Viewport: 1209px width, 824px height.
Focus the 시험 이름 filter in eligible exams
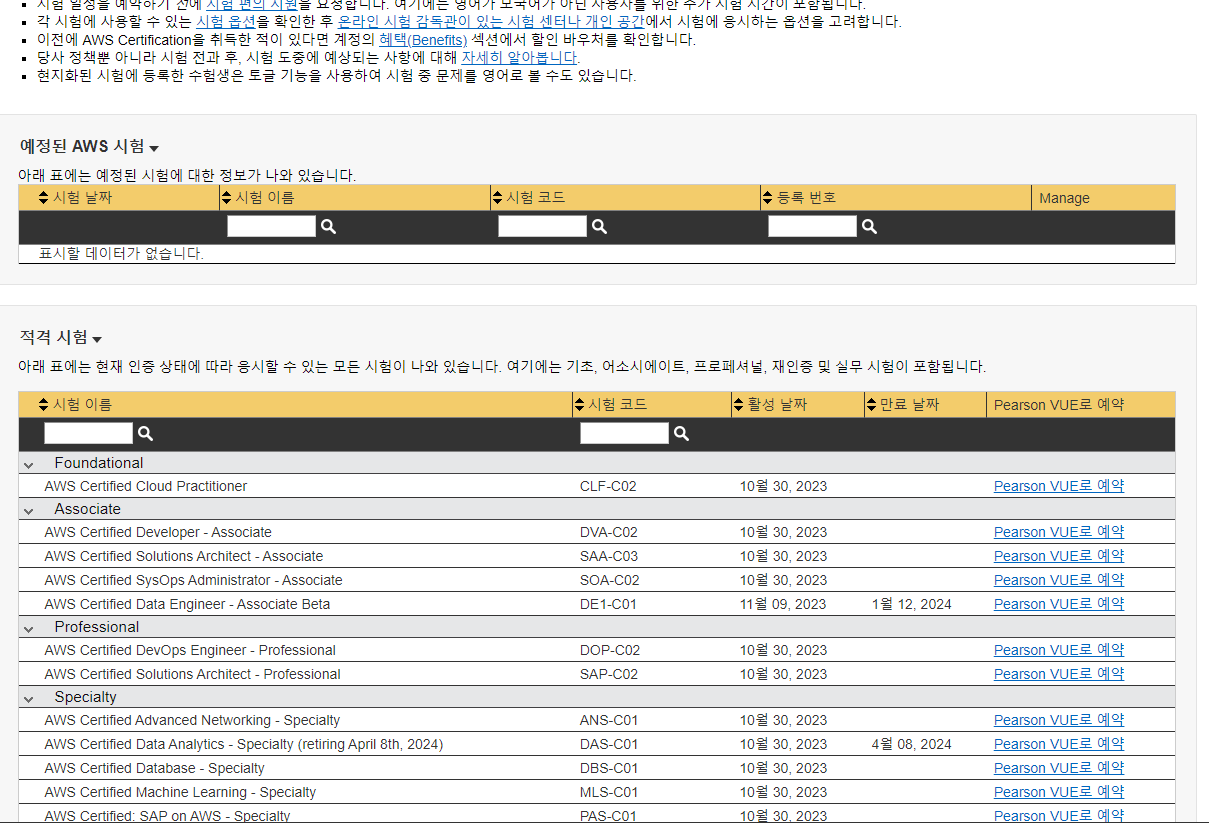(x=88, y=433)
